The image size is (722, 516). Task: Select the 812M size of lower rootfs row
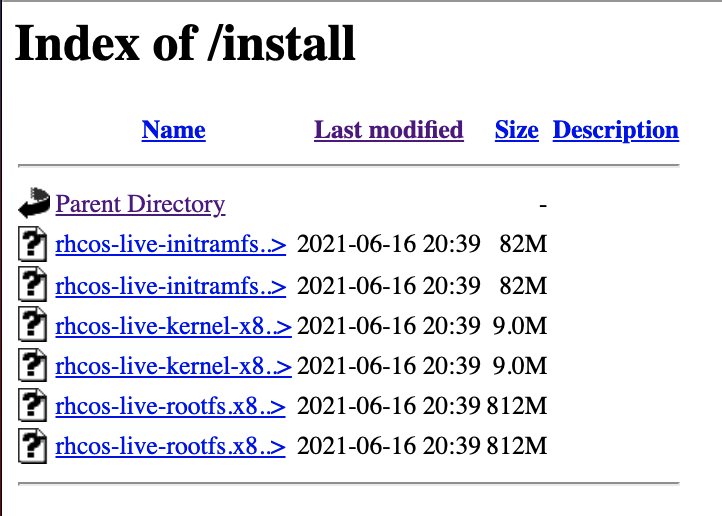tap(517, 446)
